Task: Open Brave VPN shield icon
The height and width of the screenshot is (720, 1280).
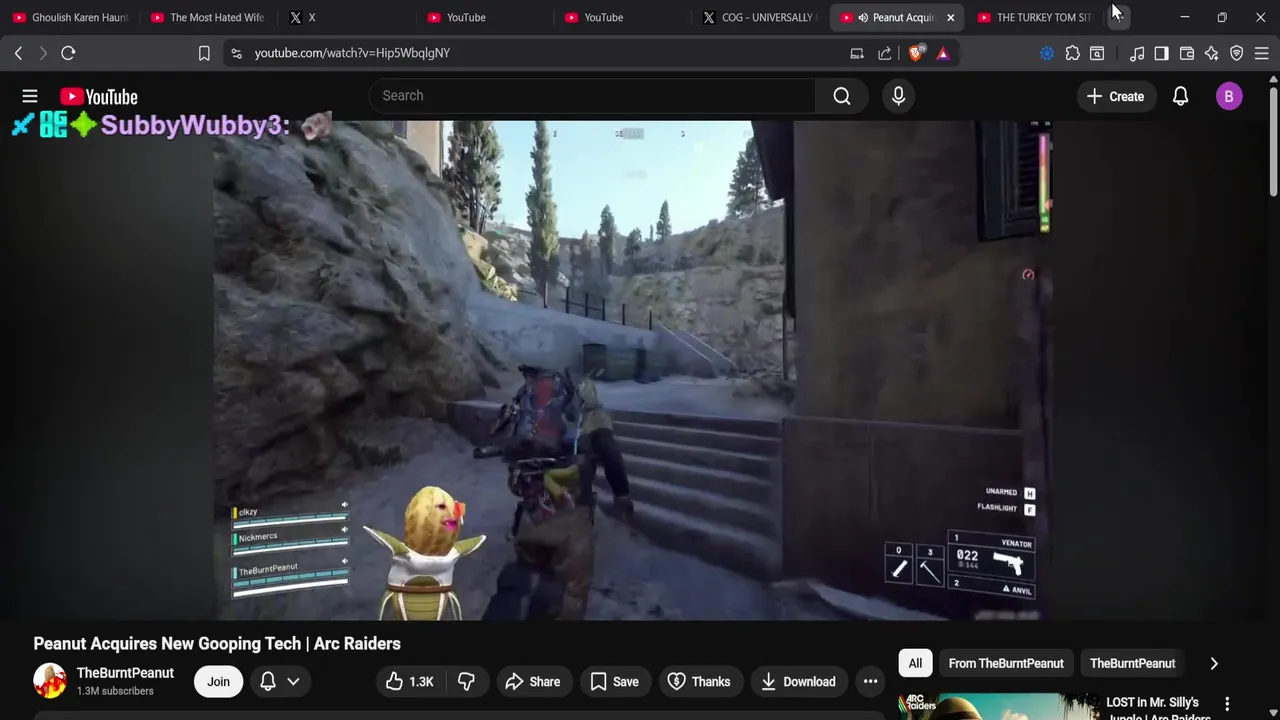Action: [1237, 53]
